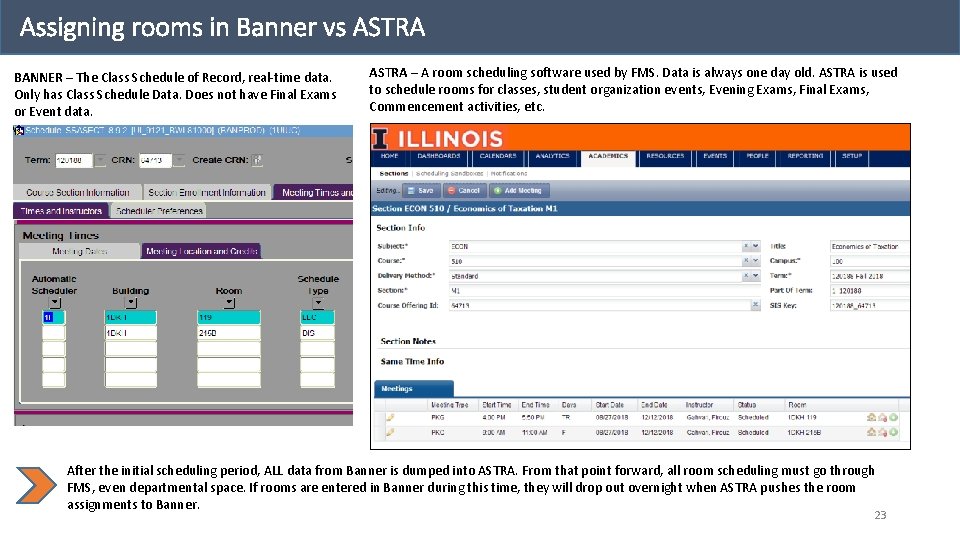The image size is (960, 540).
Task: Select the Meetings tab in ASTRA
Action: pyautogui.click(x=414, y=389)
